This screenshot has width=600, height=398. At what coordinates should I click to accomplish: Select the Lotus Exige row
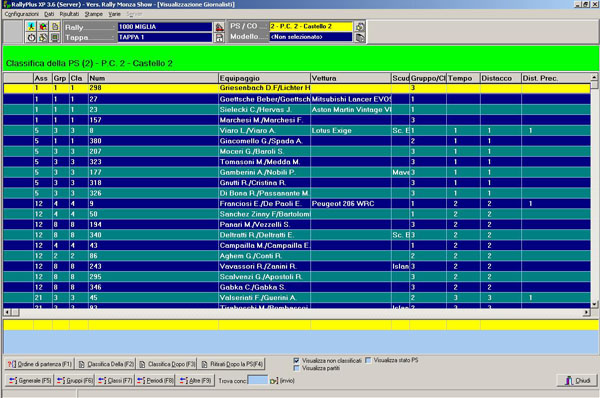[297, 130]
